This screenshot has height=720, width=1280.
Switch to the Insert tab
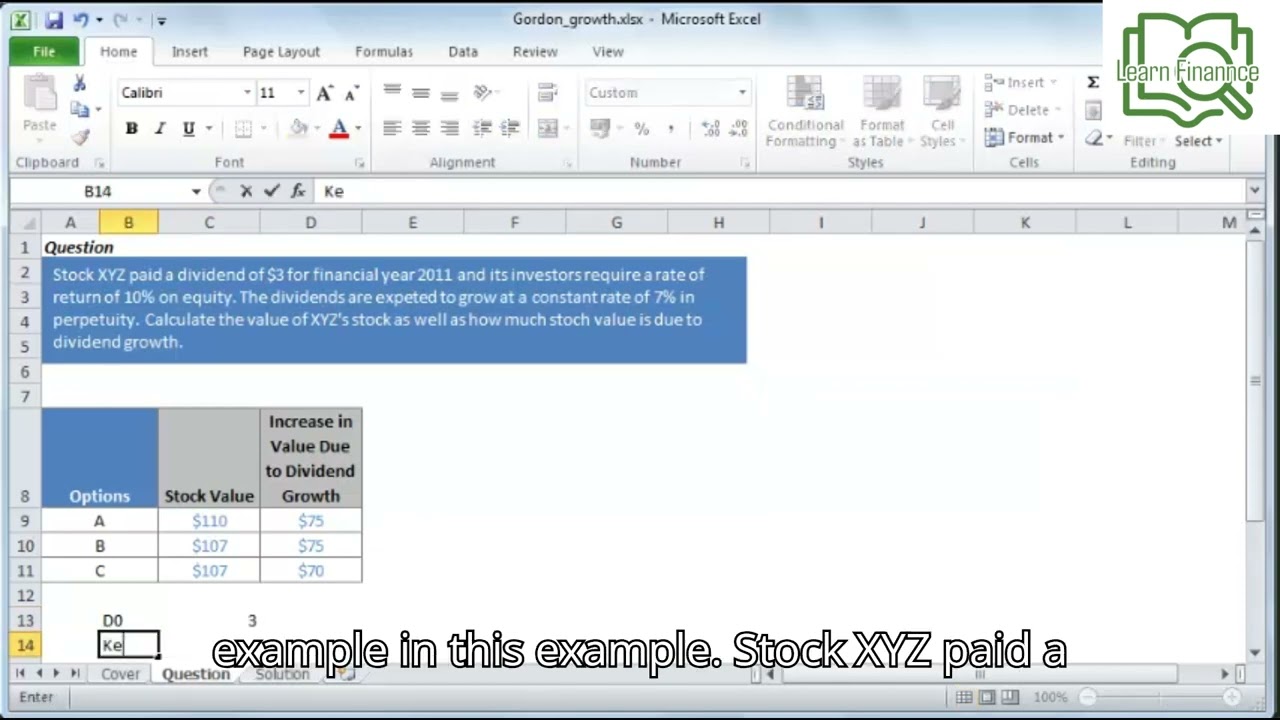pyautogui.click(x=190, y=52)
